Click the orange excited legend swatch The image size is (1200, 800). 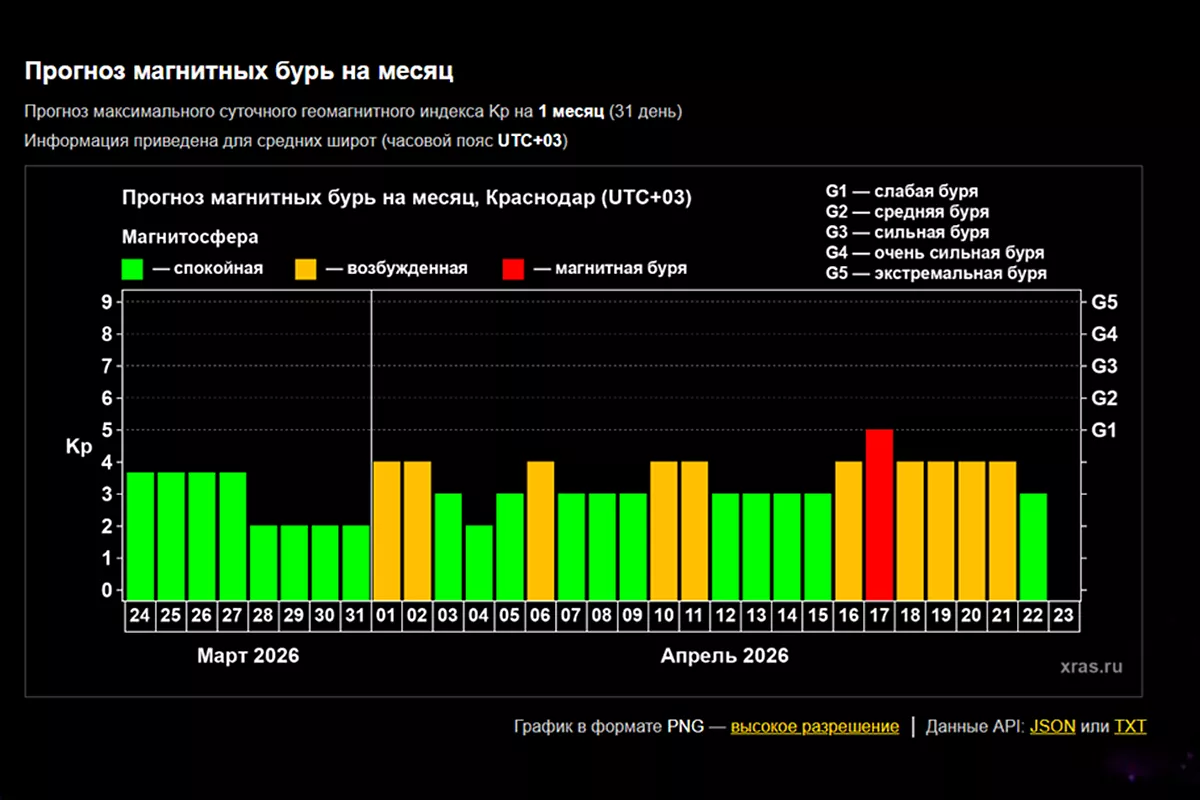click(x=306, y=269)
